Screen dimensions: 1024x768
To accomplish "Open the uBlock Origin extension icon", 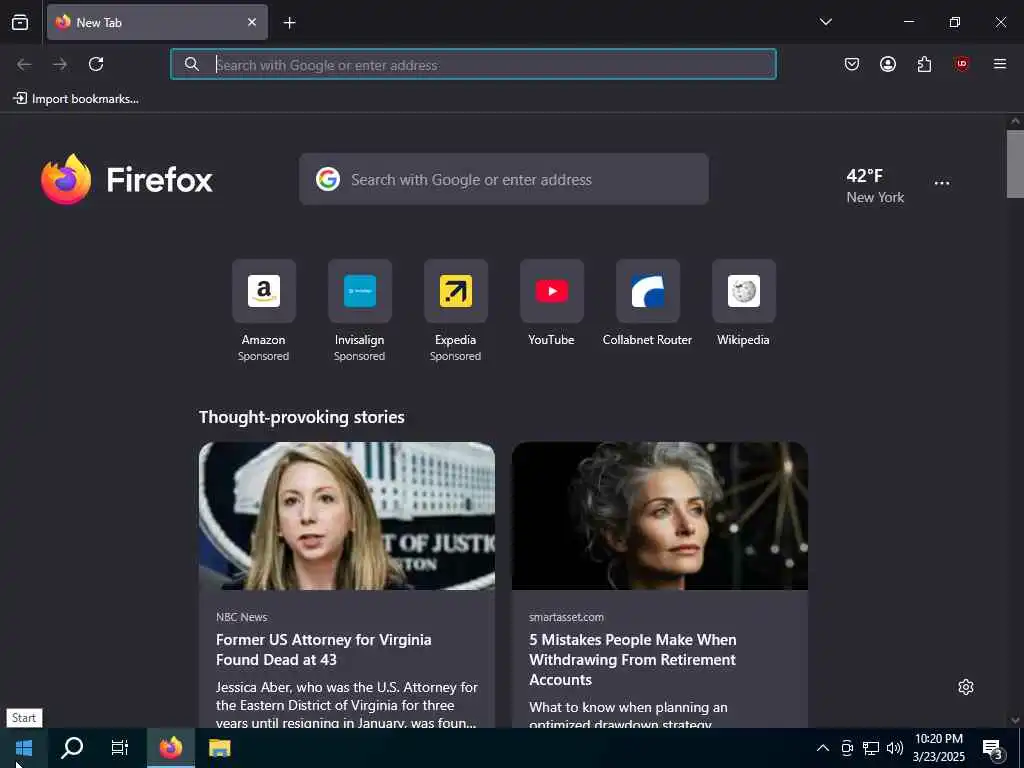I will point(961,64).
